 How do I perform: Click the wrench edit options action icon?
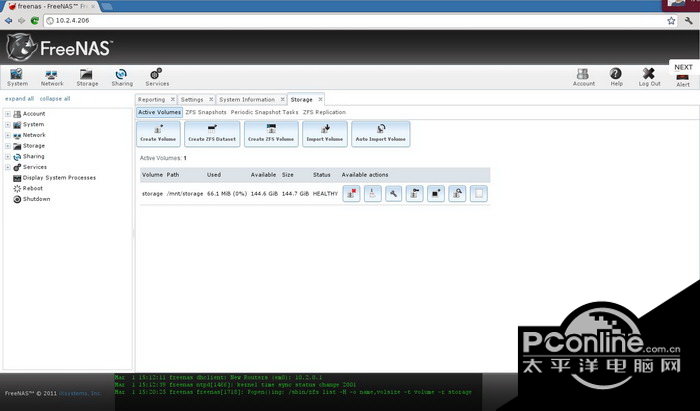coord(393,194)
